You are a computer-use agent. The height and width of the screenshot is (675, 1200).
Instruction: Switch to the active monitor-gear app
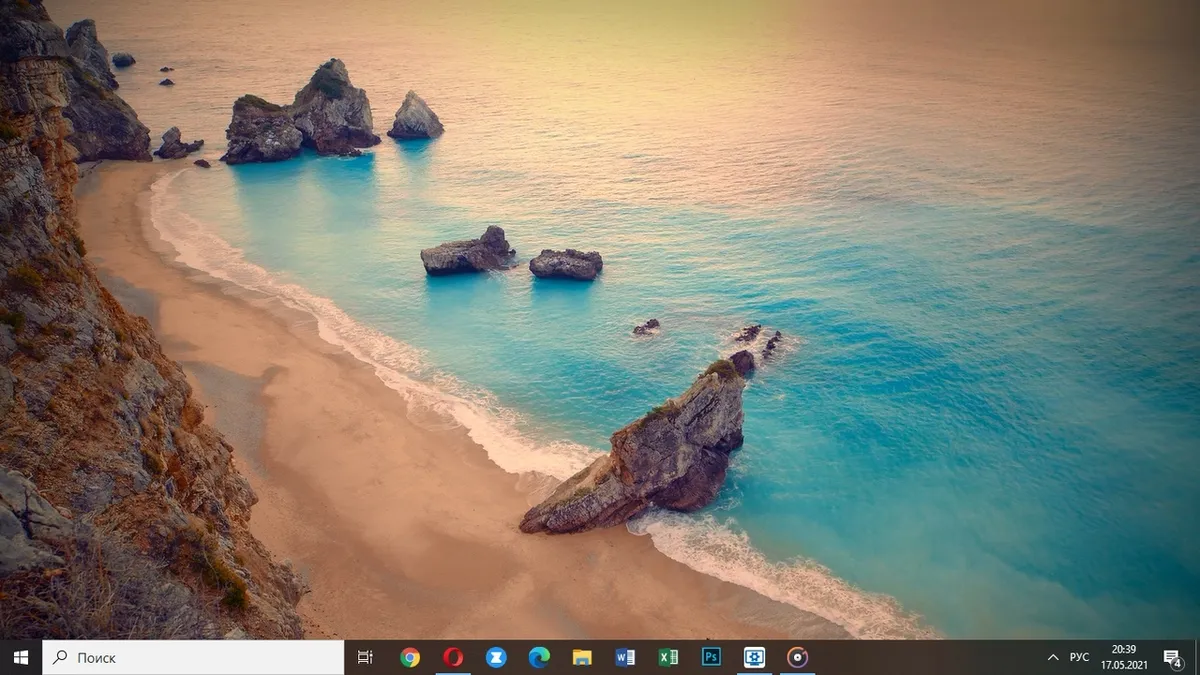754,657
